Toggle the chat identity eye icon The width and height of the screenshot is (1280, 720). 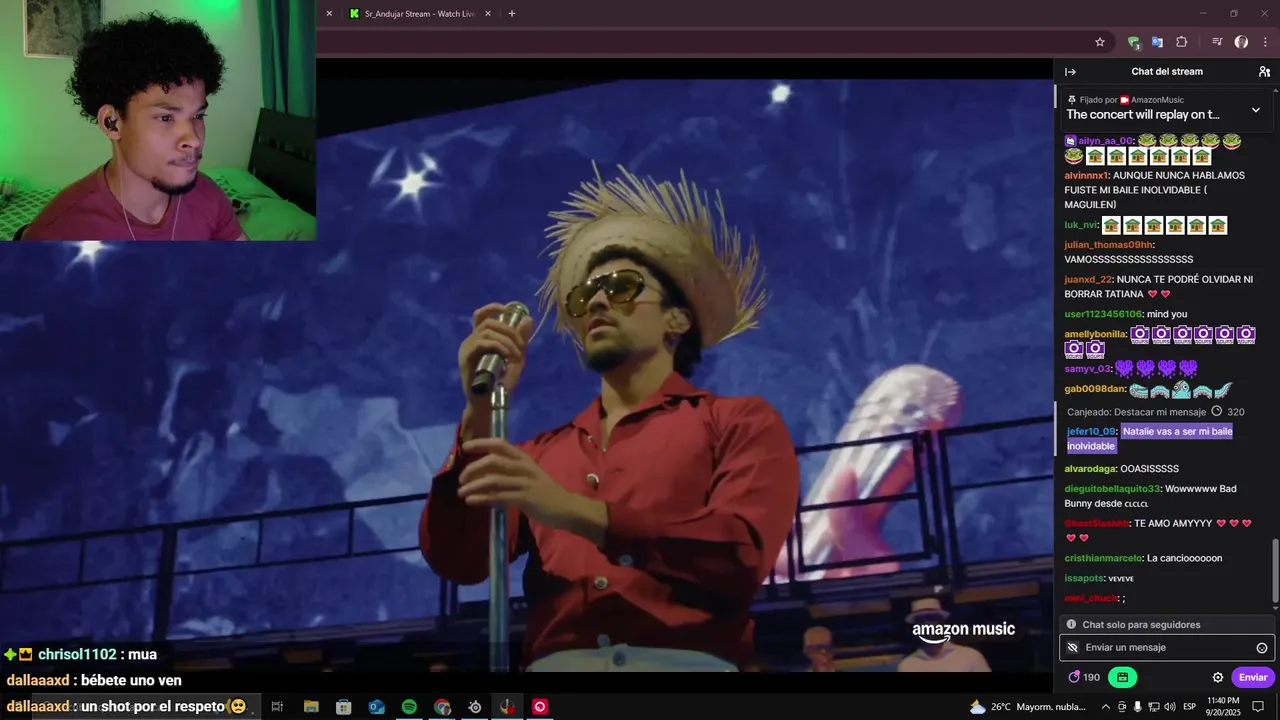coord(1072,648)
